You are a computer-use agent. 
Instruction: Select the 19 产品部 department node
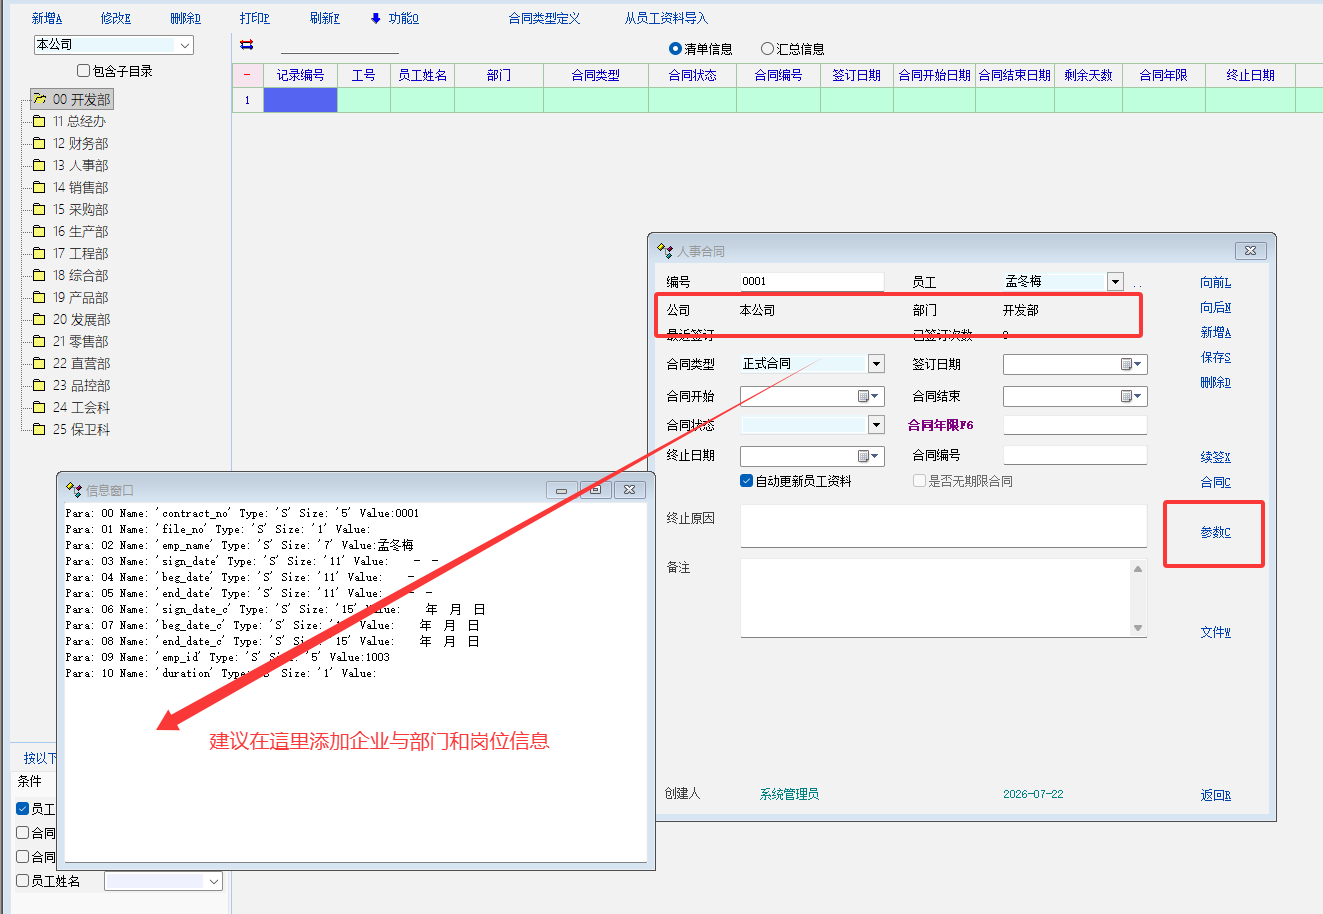point(80,297)
